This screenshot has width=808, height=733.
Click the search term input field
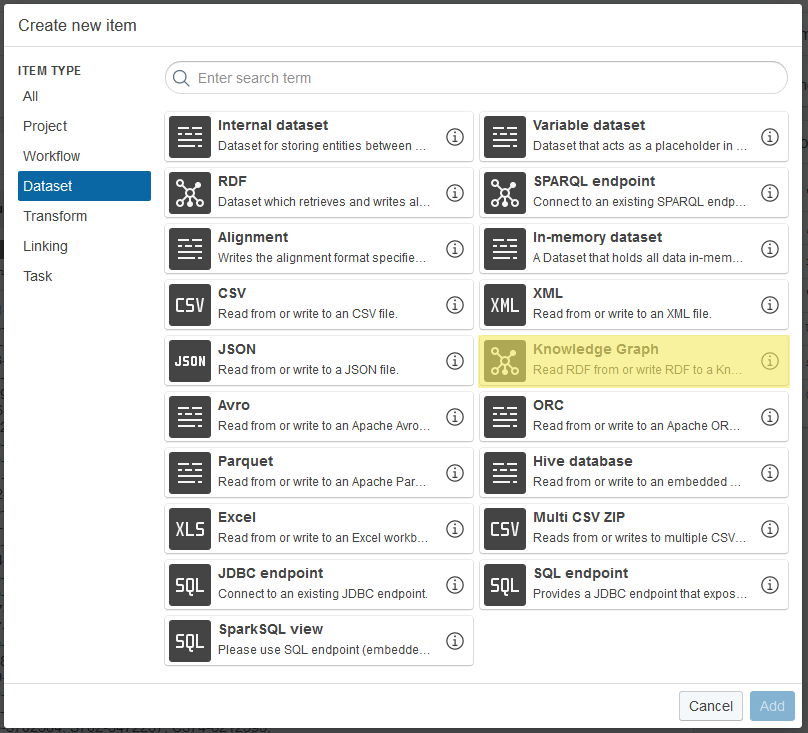tap(476, 77)
